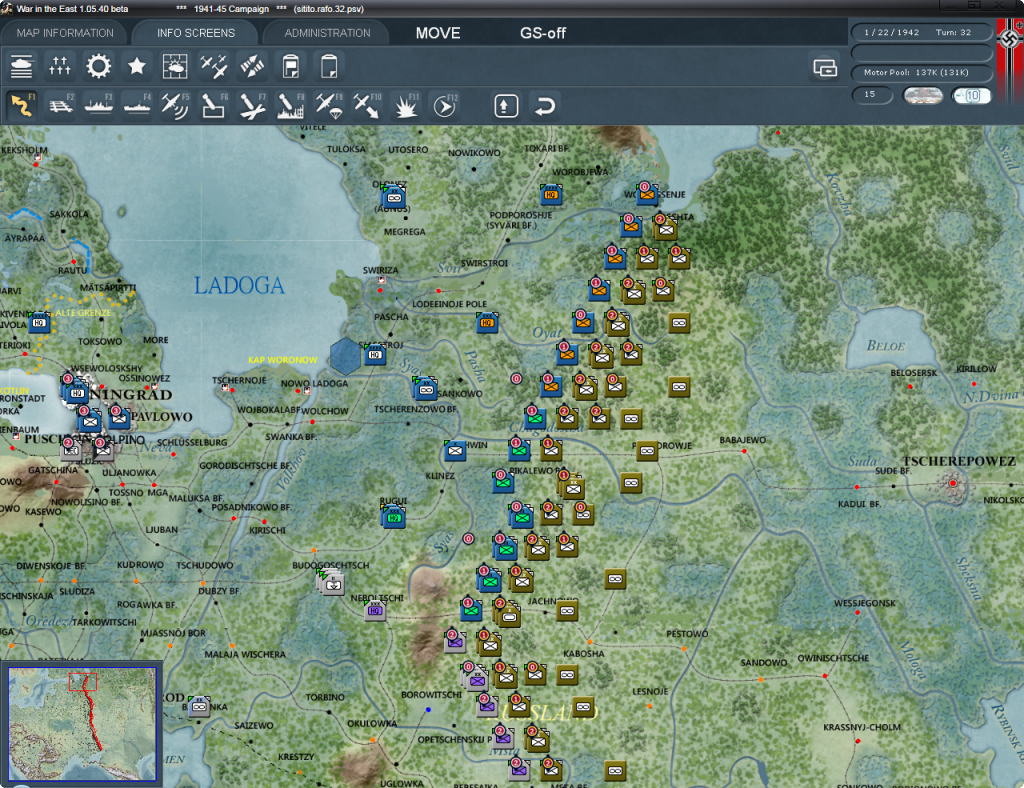Open the air doctrine planes icon
Image resolution: width=1024 pixels, height=788 pixels.
click(214, 67)
